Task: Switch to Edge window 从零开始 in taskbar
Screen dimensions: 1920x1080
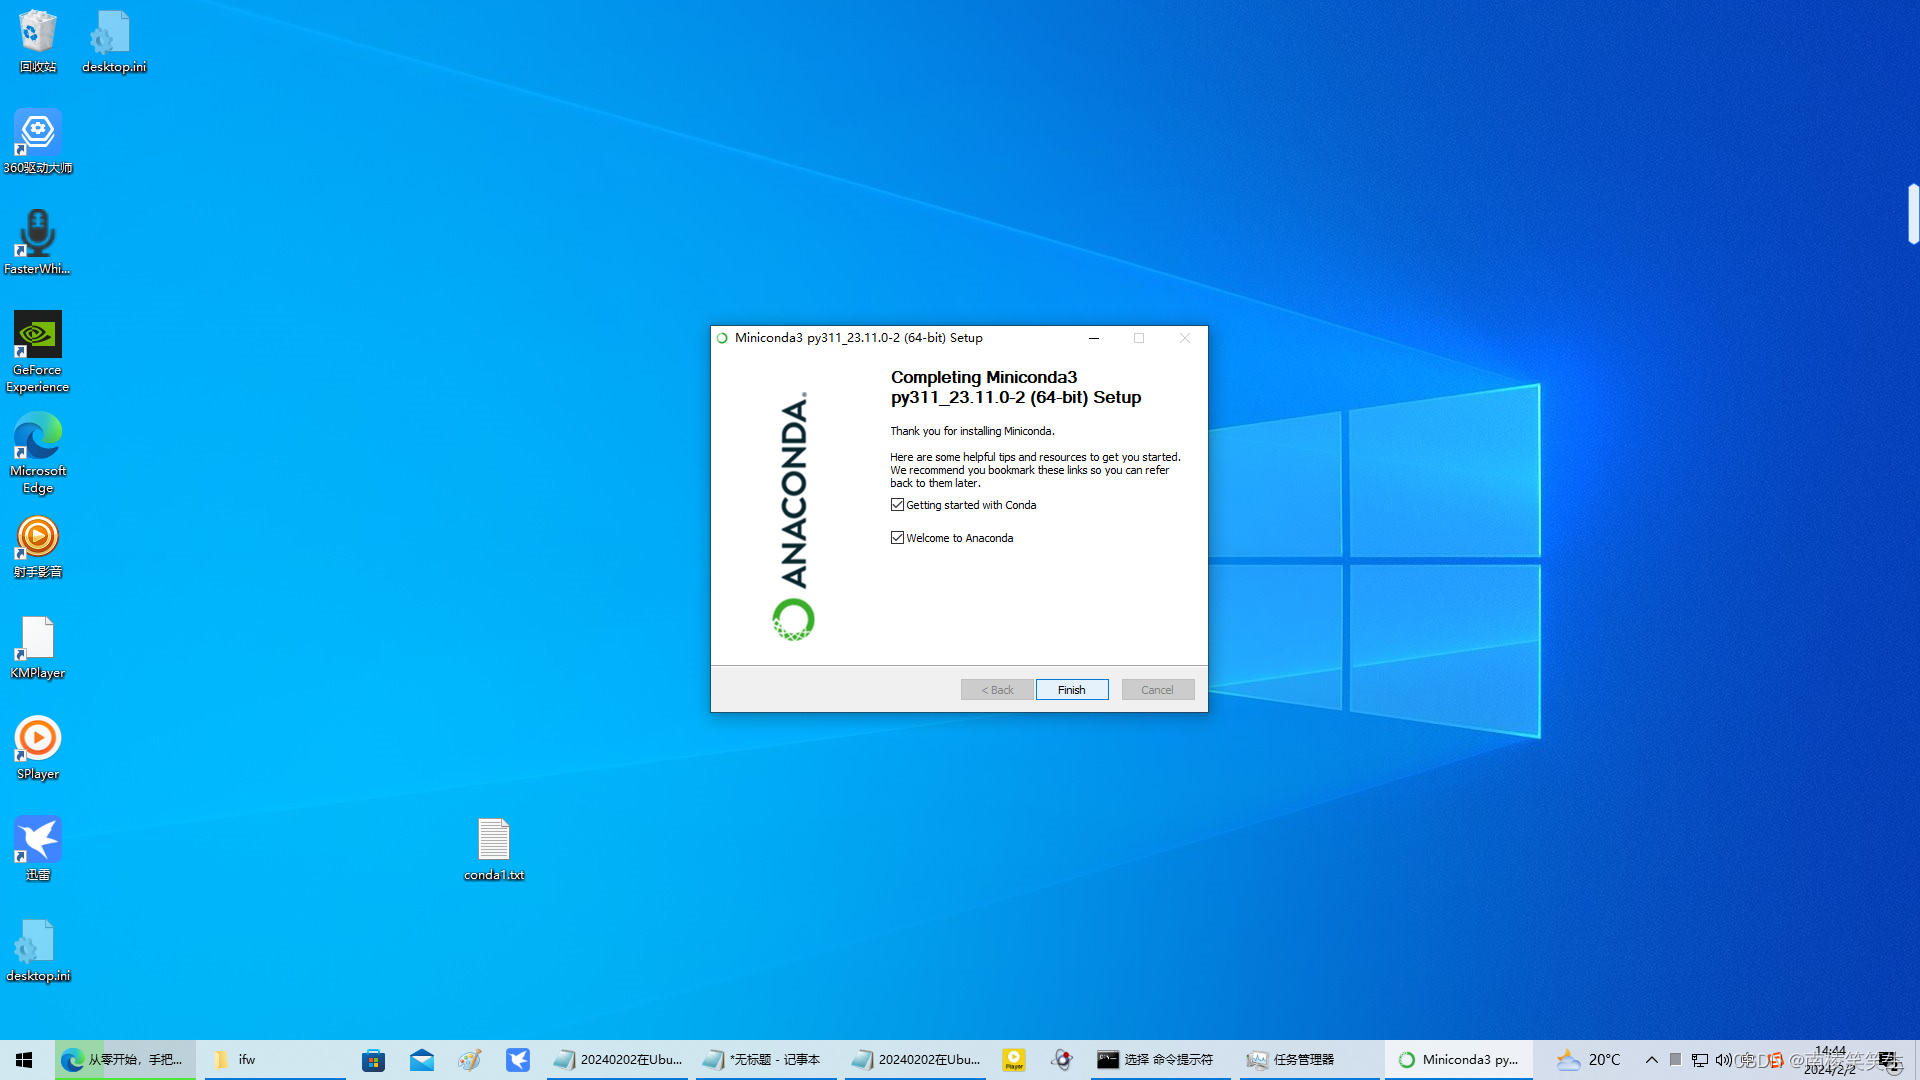Action: coord(125,1060)
